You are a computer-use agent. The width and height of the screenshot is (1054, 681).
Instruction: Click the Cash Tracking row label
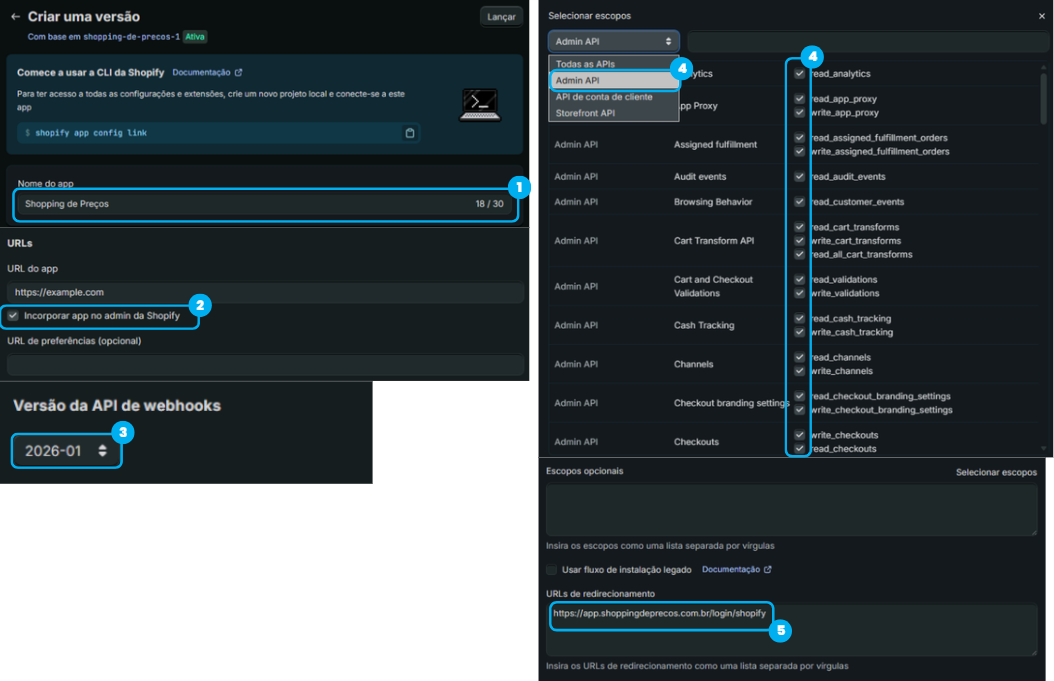[x=704, y=325]
